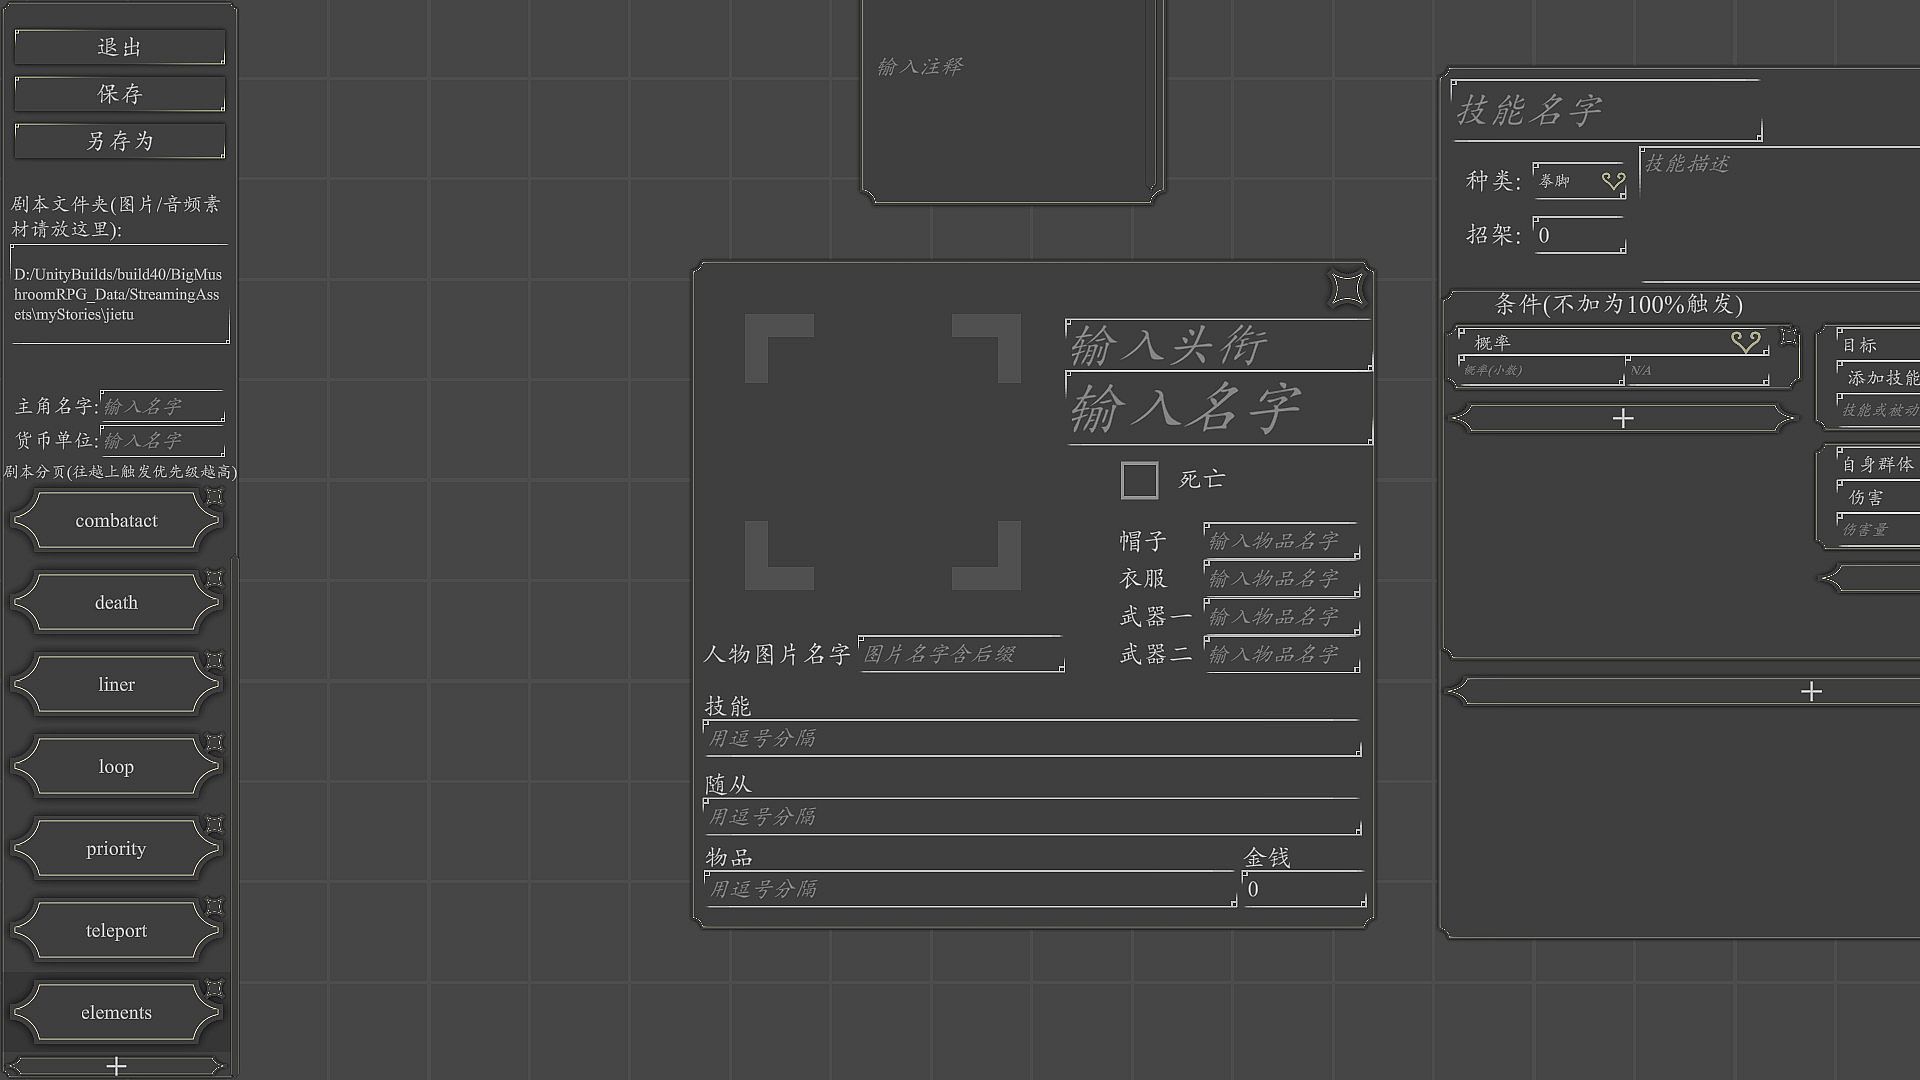
Task: Click the 帽子 item name input
Action: pos(1281,541)
